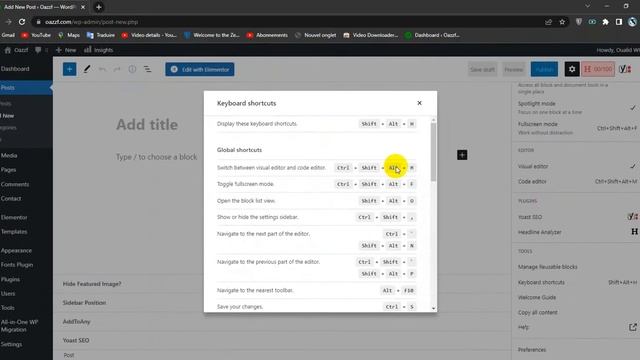Open Posts in the admin sidebar

coord(8,87)
